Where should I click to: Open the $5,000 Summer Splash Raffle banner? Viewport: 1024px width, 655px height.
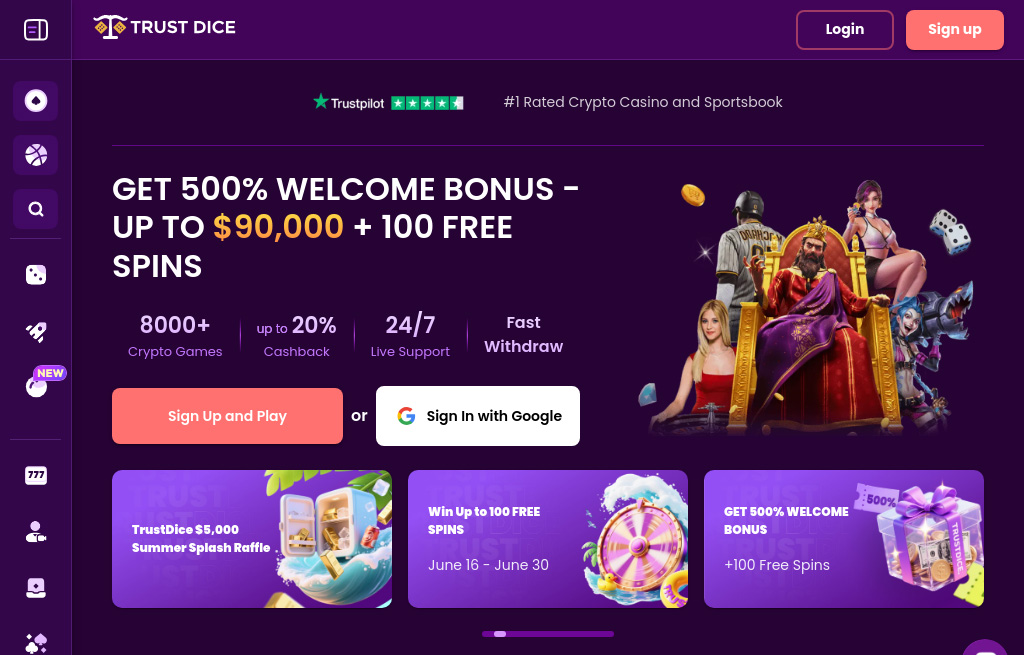(x=252, y=539)
